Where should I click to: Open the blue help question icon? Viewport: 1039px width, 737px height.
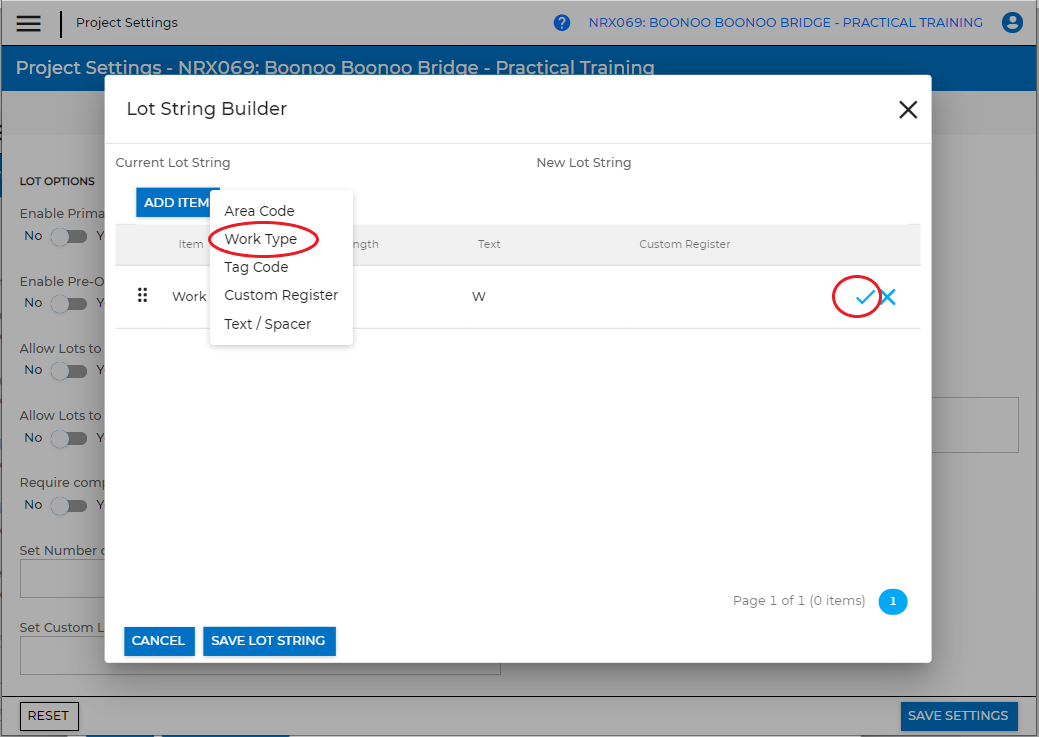[561, 23]
